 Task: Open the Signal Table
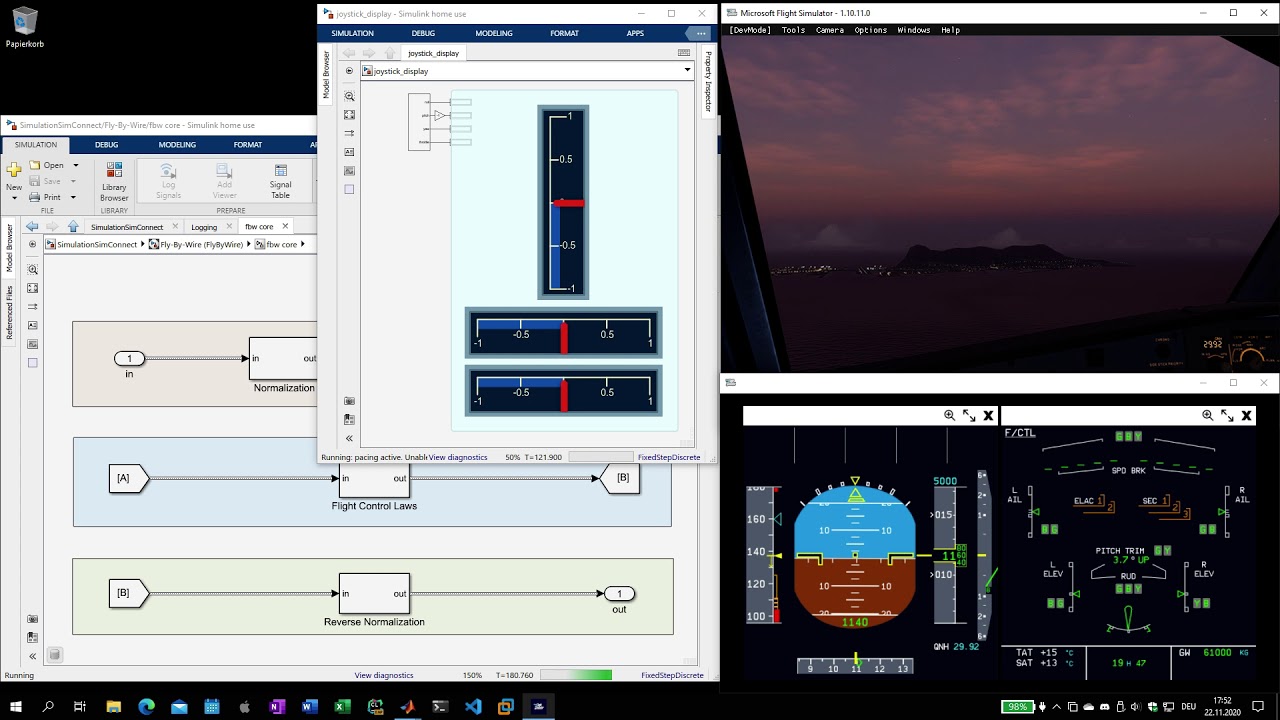click(x=280, y=181)
